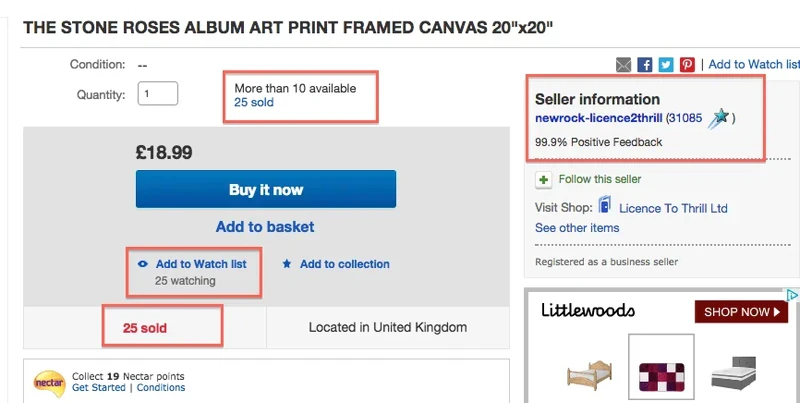Open the Nectar points Get Started link
800x403 pixels.
98,388
